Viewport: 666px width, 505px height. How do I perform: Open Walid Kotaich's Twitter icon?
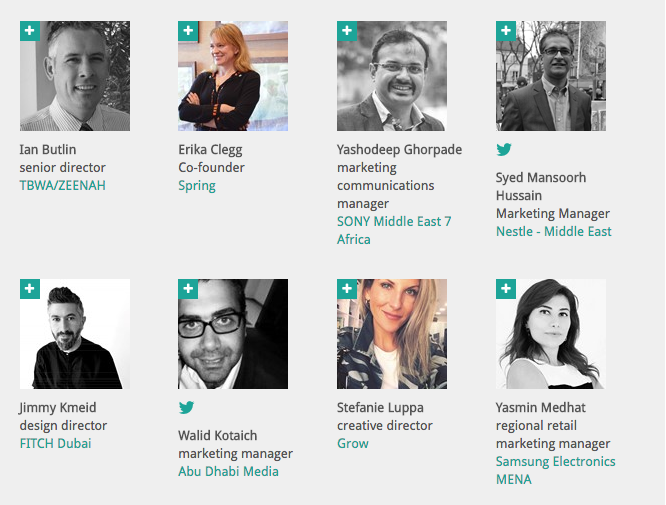(x=186, y=408)
